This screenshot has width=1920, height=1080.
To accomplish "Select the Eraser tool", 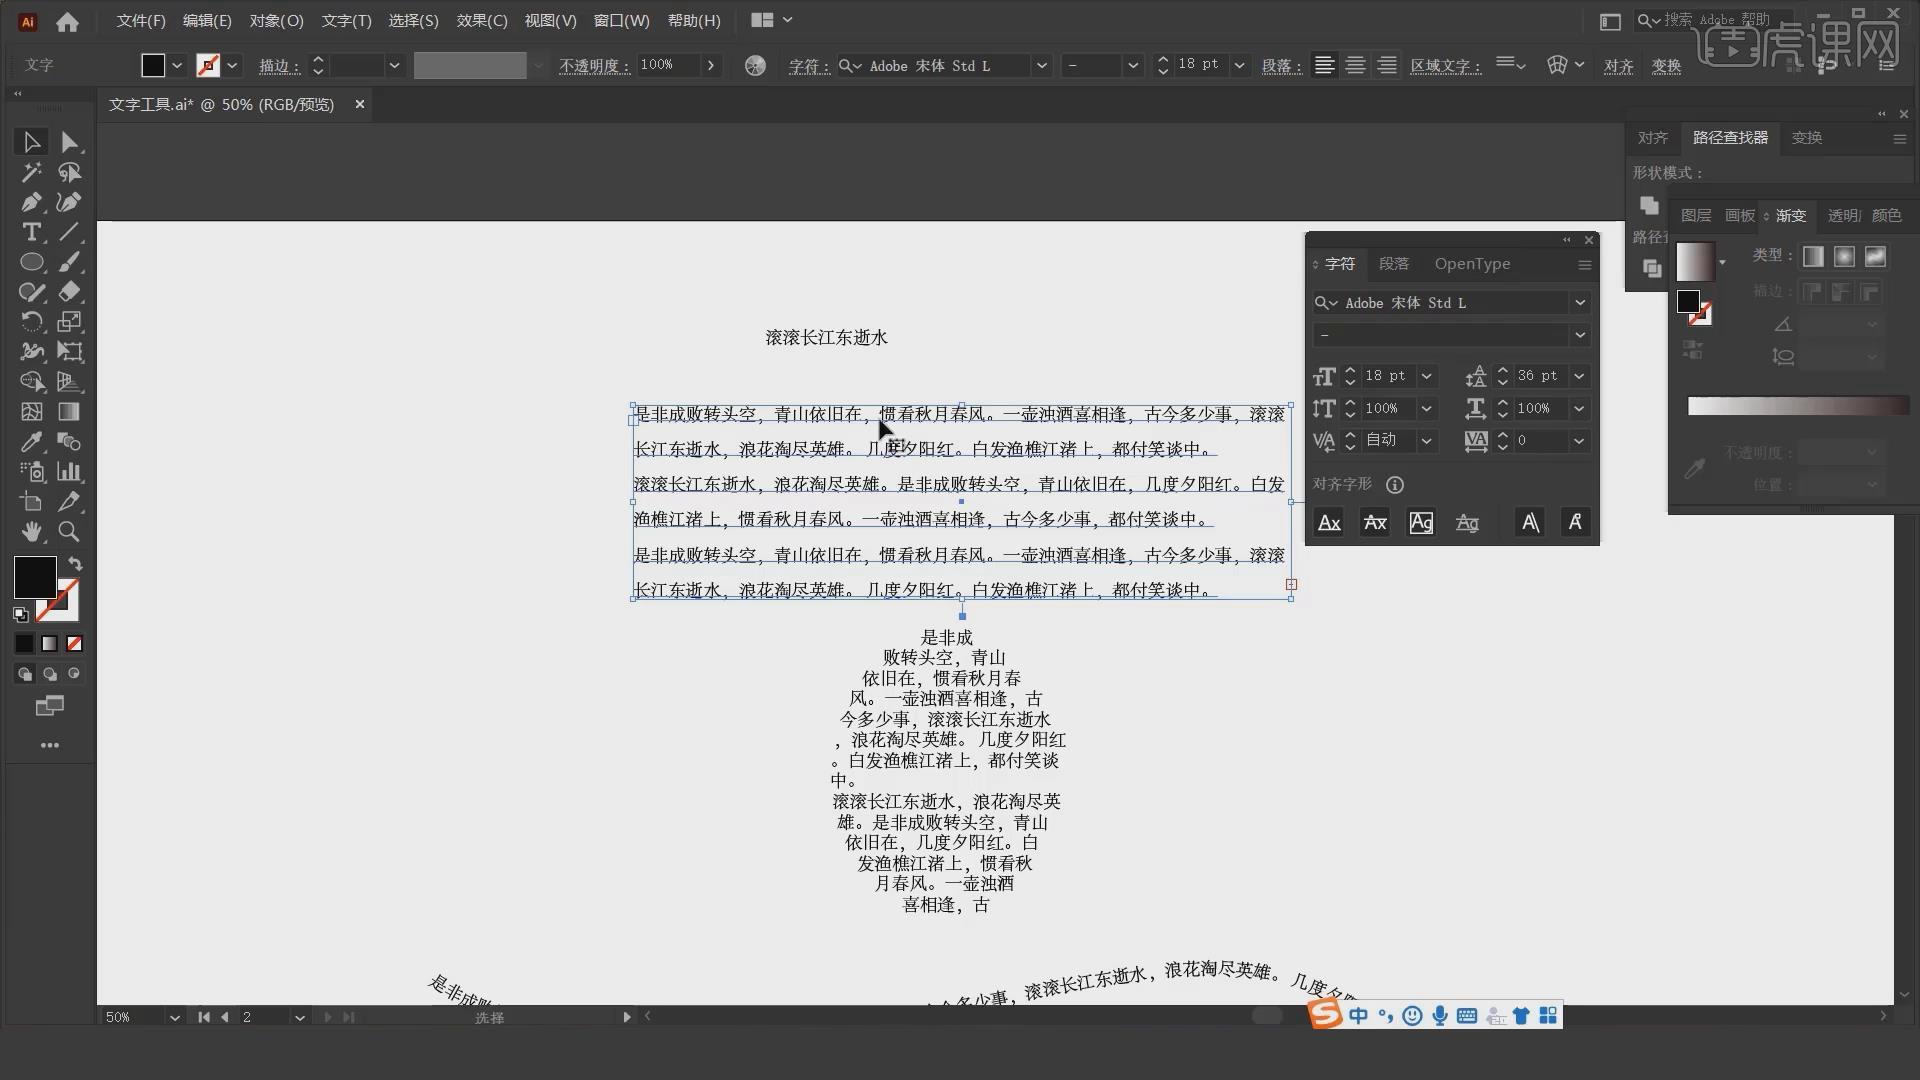I will pos(69,292).
